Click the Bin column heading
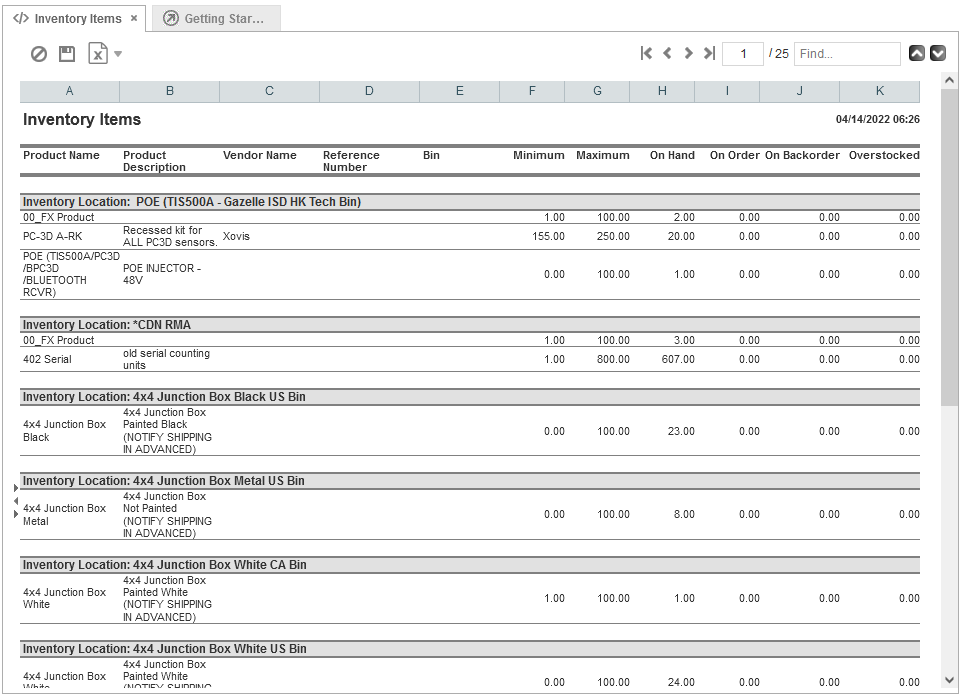This screenshot has width=961, height=697. pos(431,155)
